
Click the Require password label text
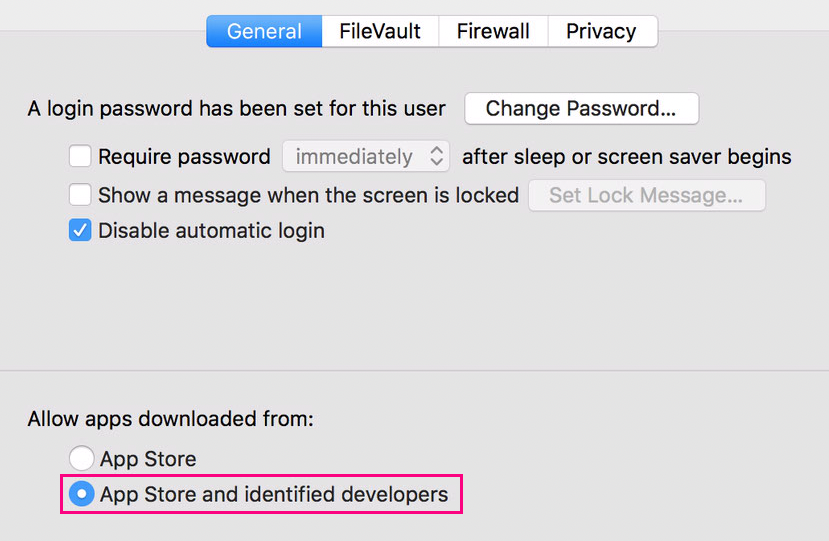pyautogui.click(x=184, y=157)
